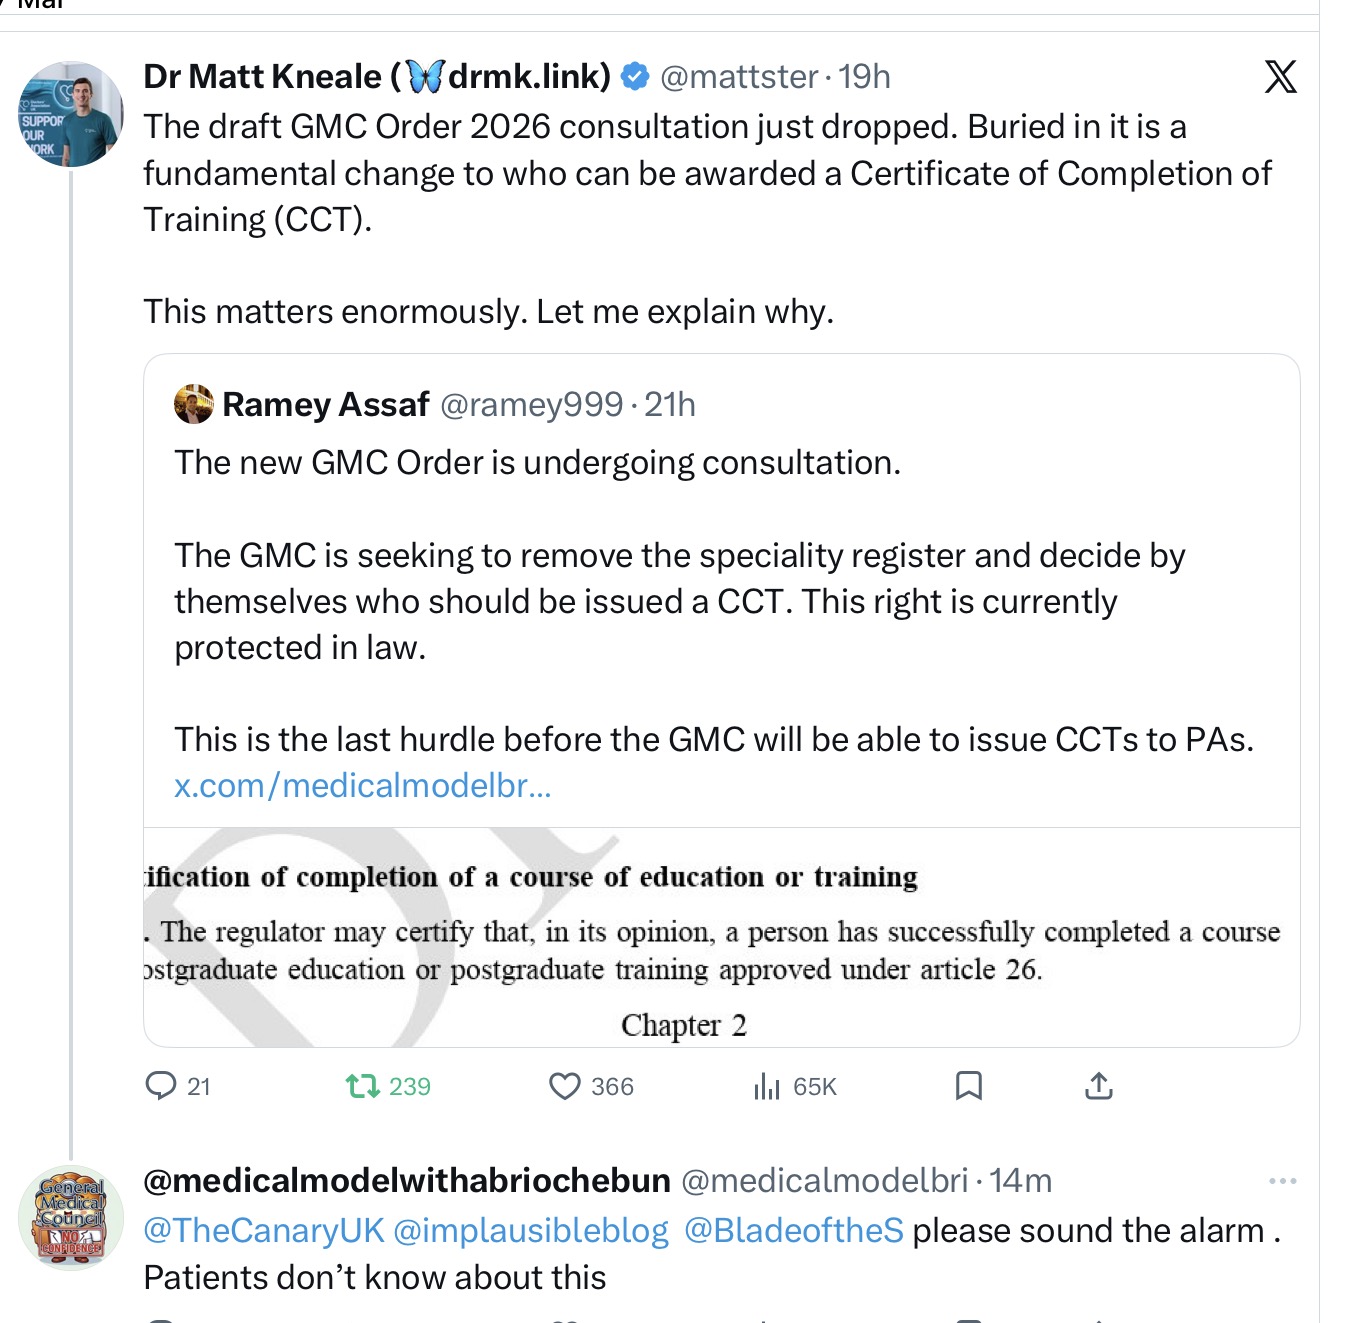The height and width of the screenshot is (1323, 1345).
Task: Click the @implausibleblog mention
Action: pos(531,1231)
